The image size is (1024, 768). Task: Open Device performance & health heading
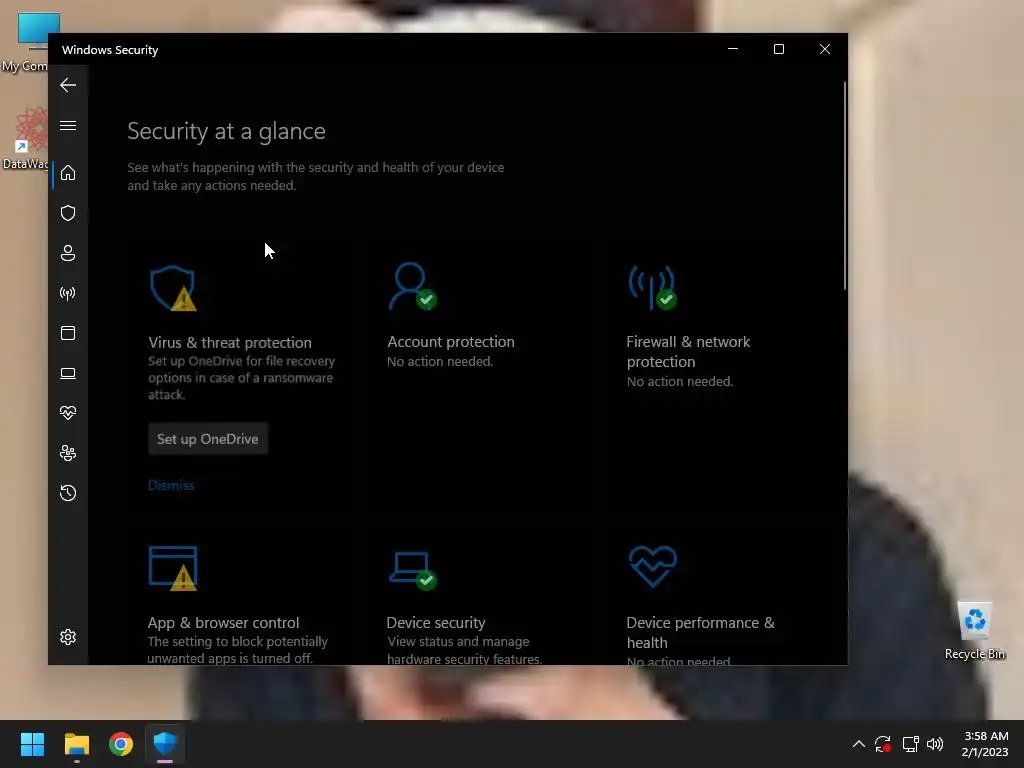coord(700,633)
